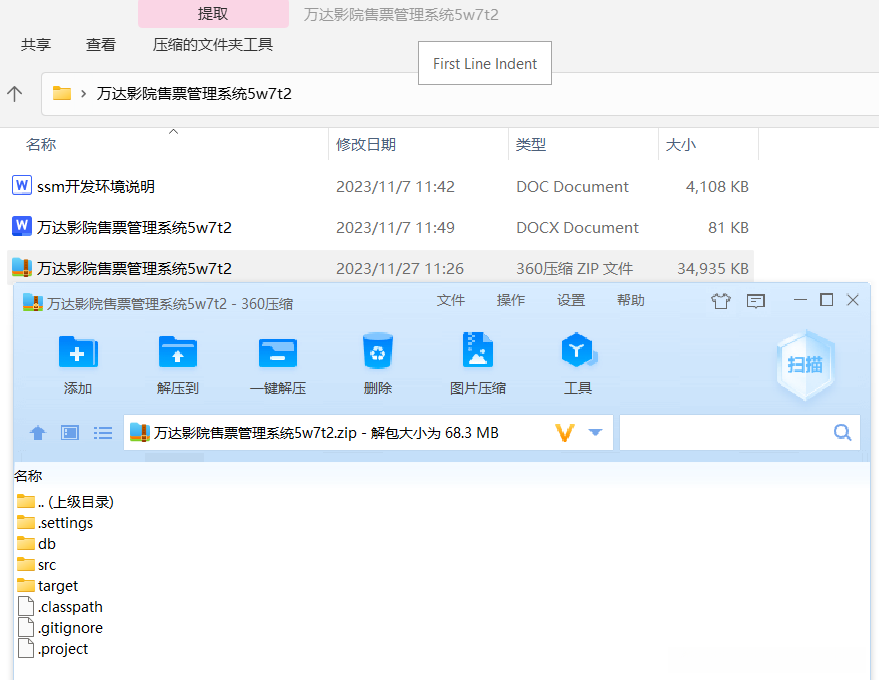Select the 81 KB DOCX Document file
This screenshot has height=680, width=879.
[380, 227]
